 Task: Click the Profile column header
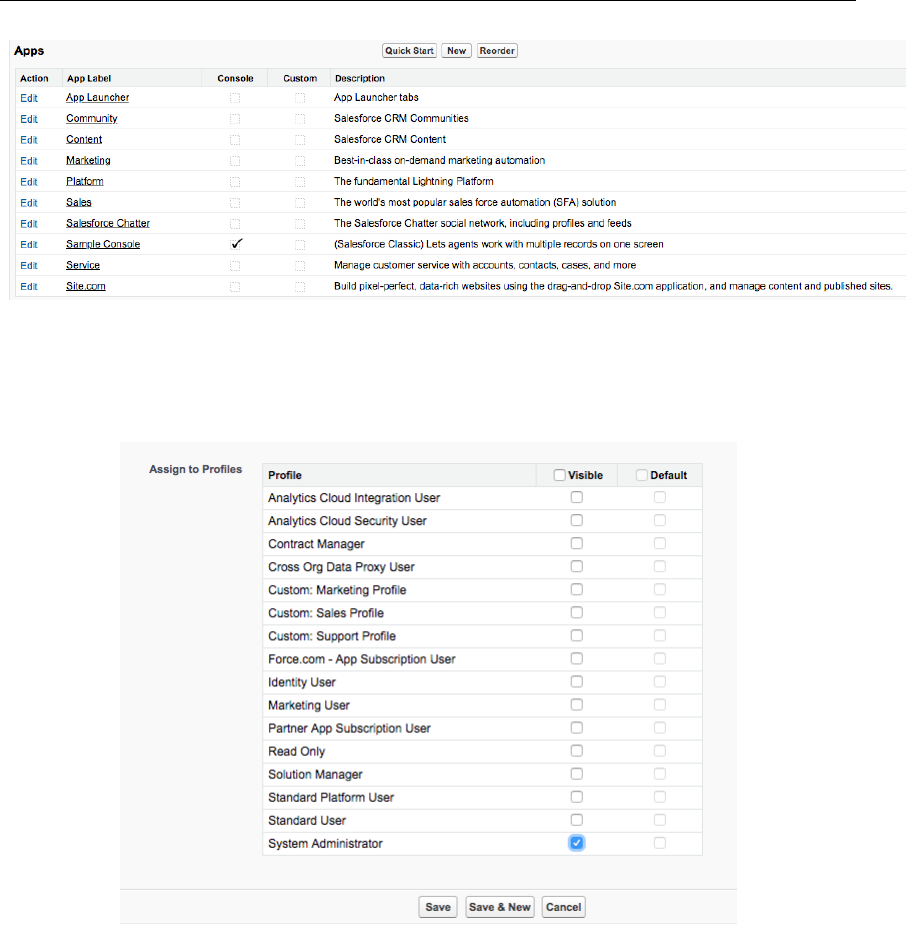coord(285,475)
